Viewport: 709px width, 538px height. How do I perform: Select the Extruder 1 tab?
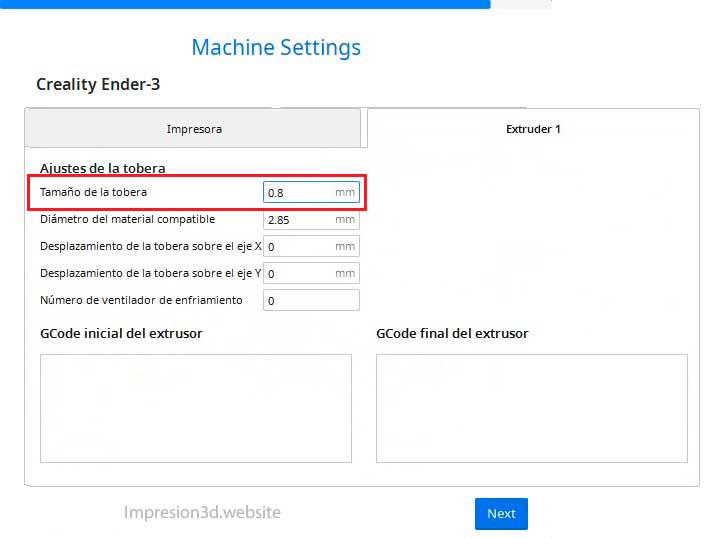(x=533, y=129)
